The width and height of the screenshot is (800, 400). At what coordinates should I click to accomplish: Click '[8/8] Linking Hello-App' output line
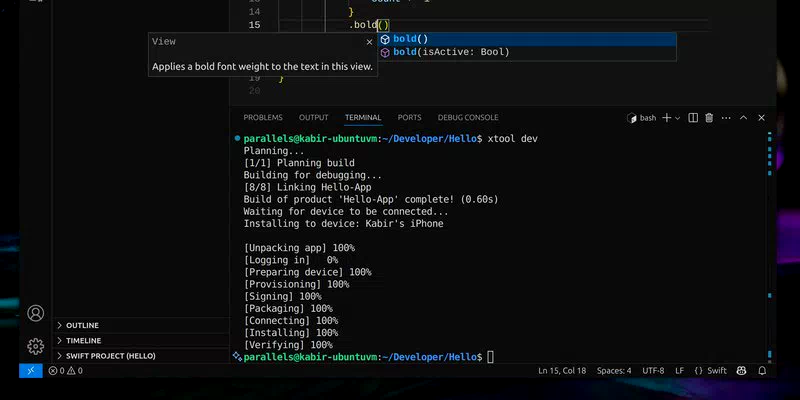pyautogui.click(x=307, y=187)
